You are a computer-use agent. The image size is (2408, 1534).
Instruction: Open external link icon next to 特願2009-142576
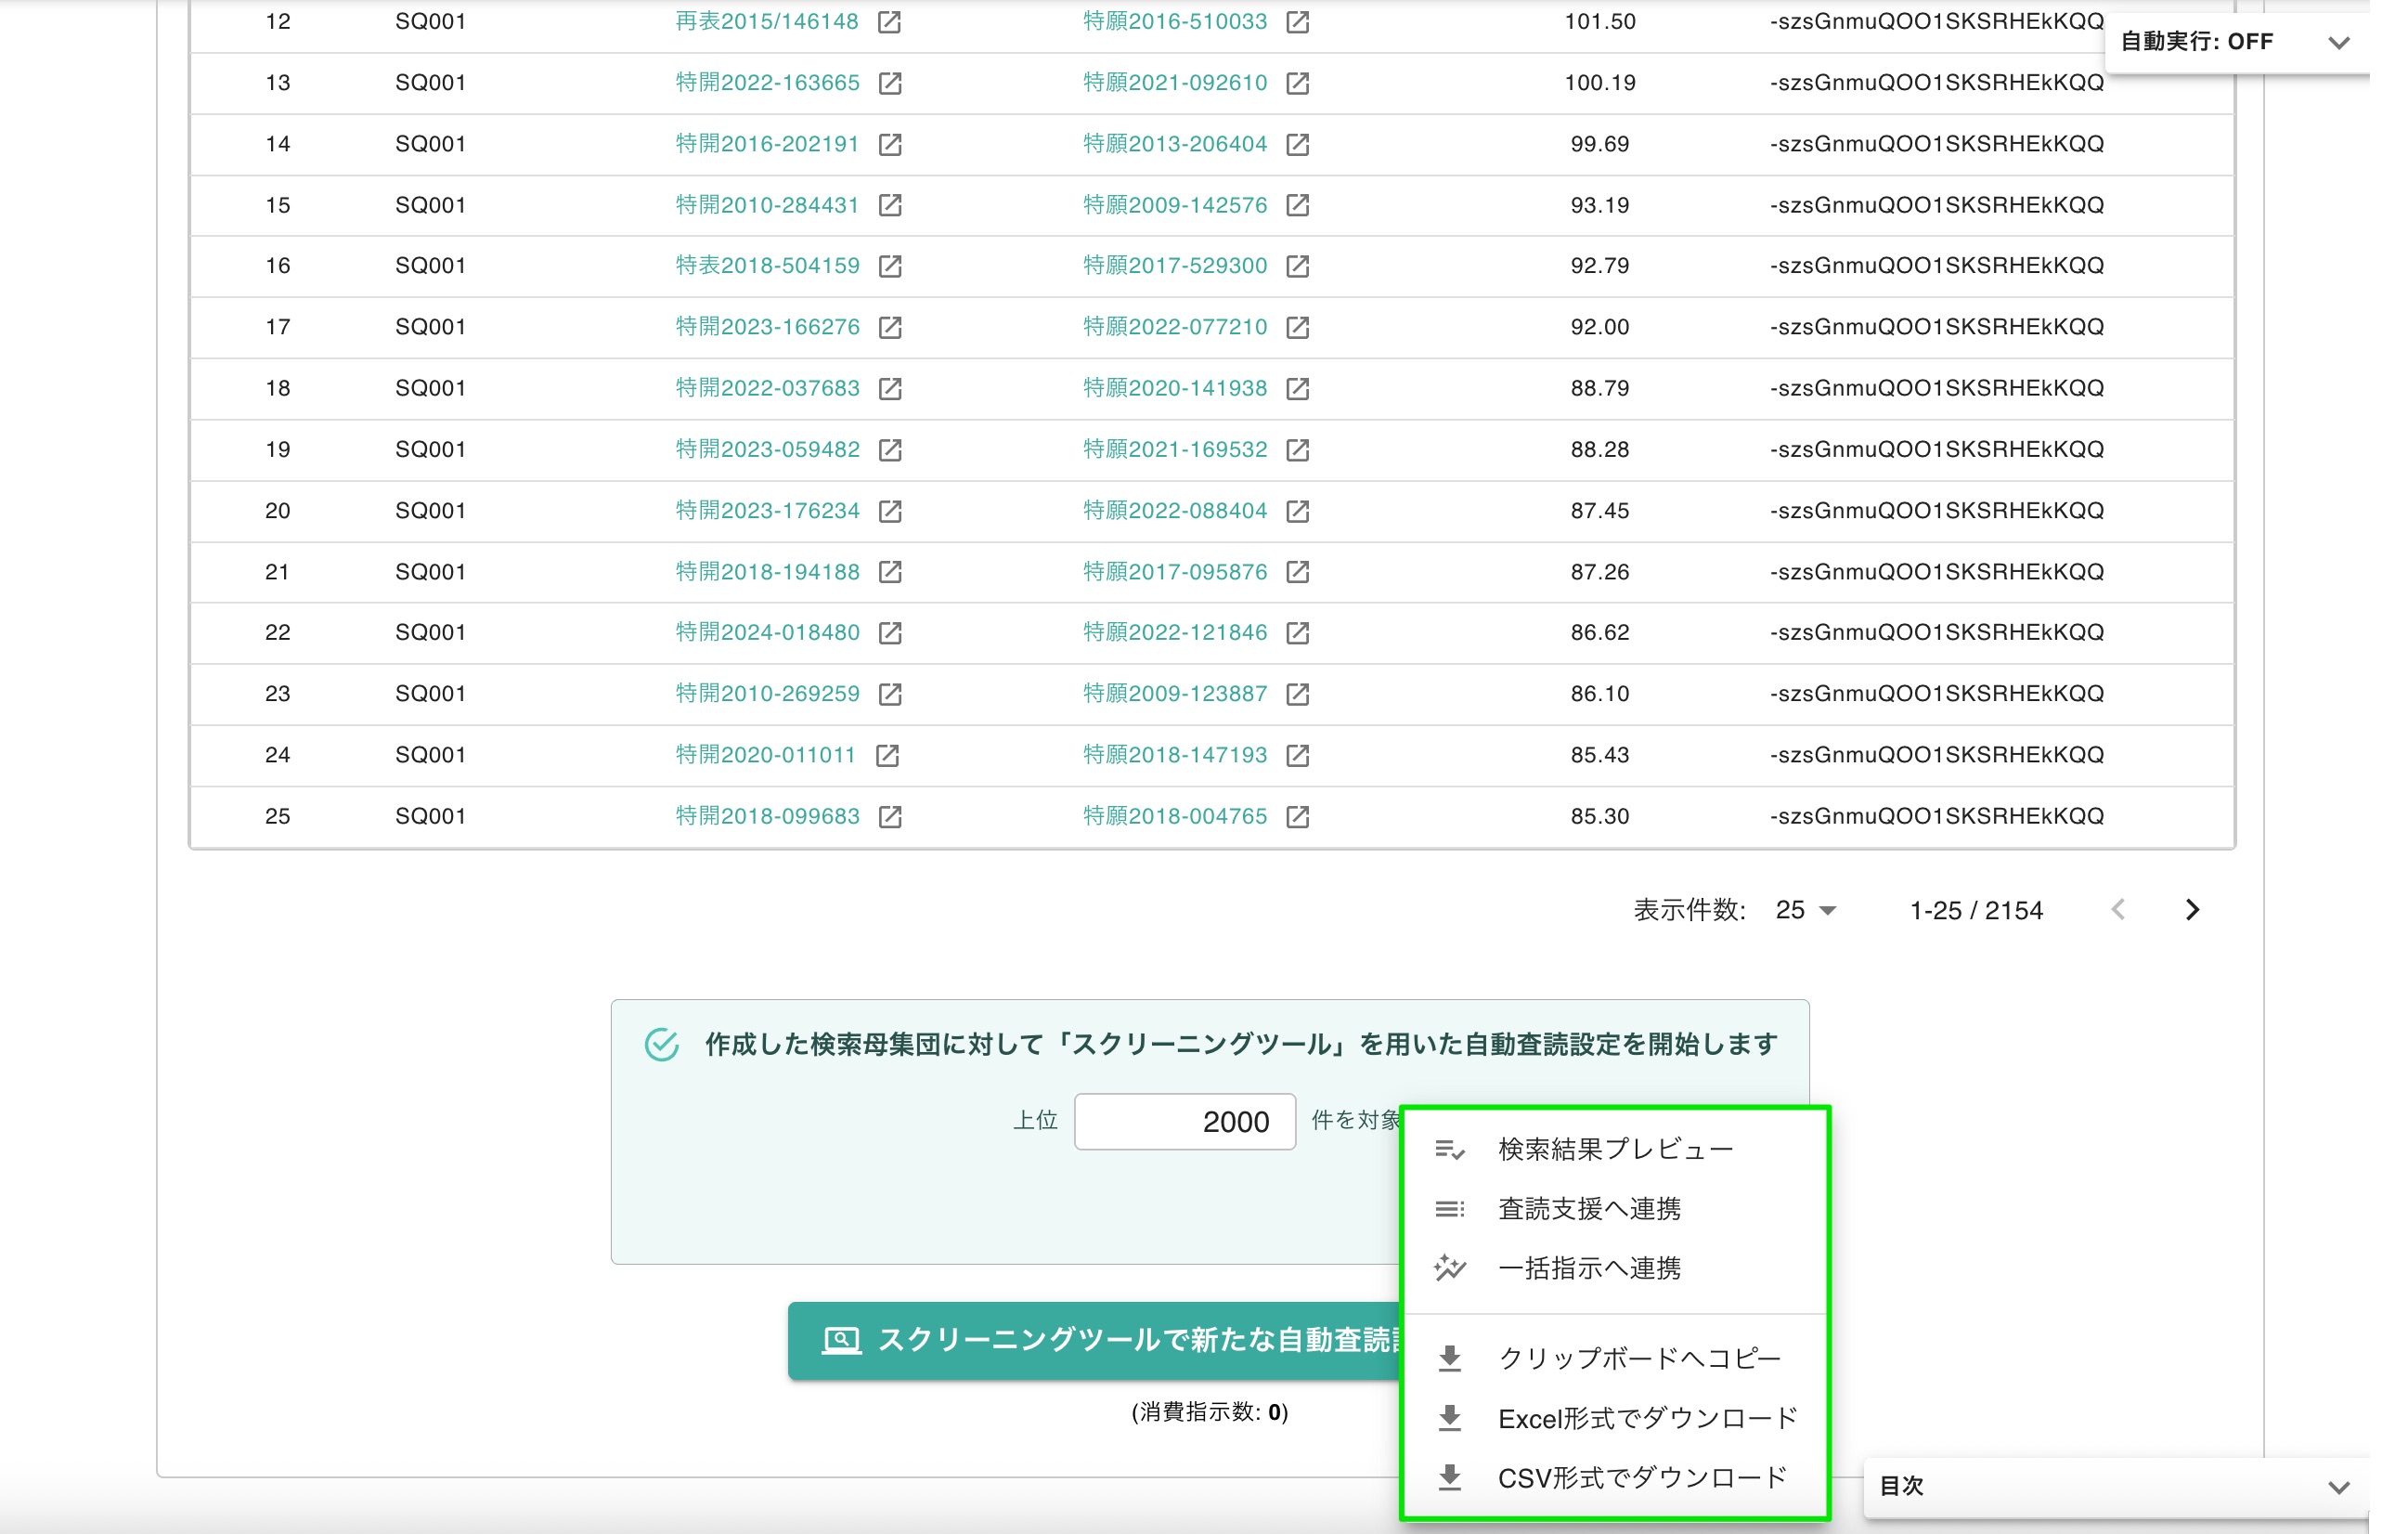coord(1297,205)
